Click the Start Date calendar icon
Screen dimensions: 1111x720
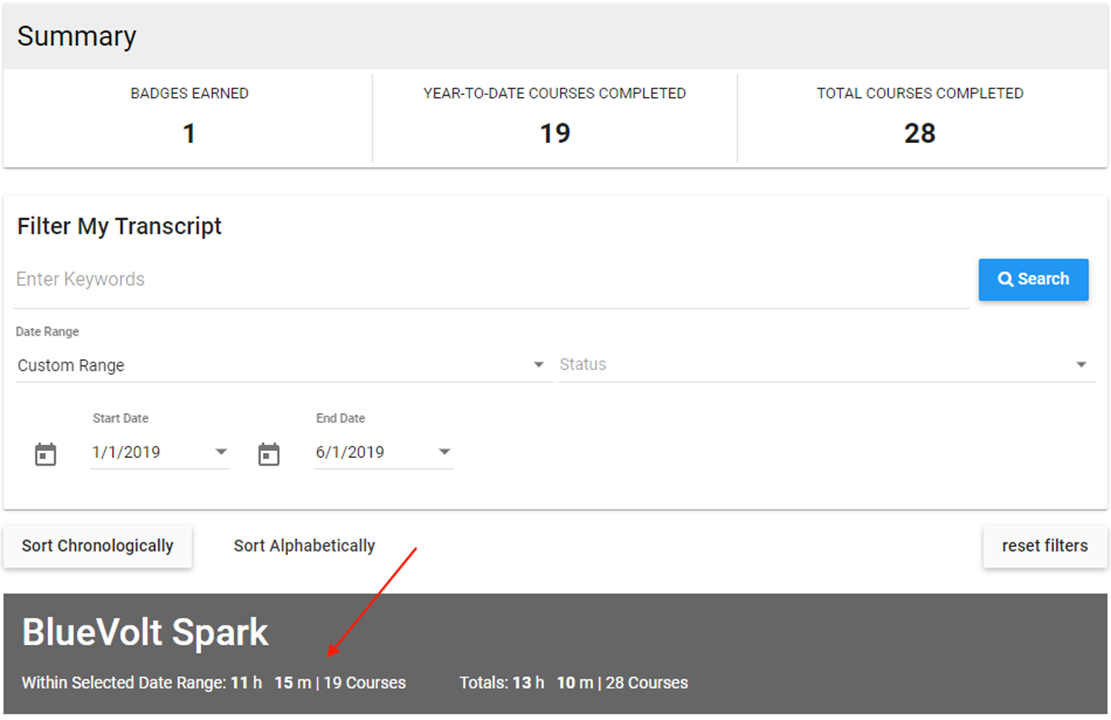45,454
